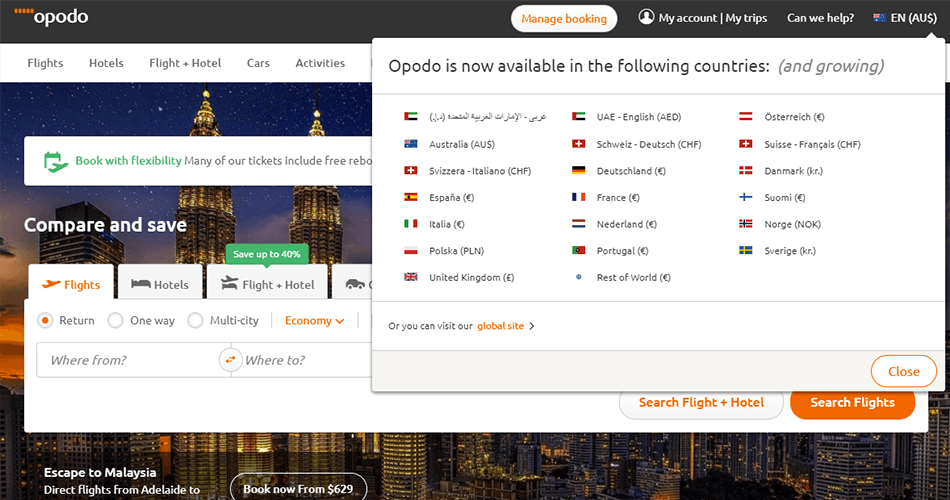Click the Save up to 40% badge

coord(267,254)
